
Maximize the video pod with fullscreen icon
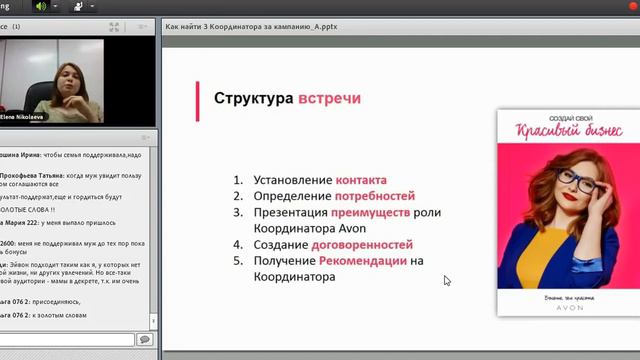pos(114,27)
